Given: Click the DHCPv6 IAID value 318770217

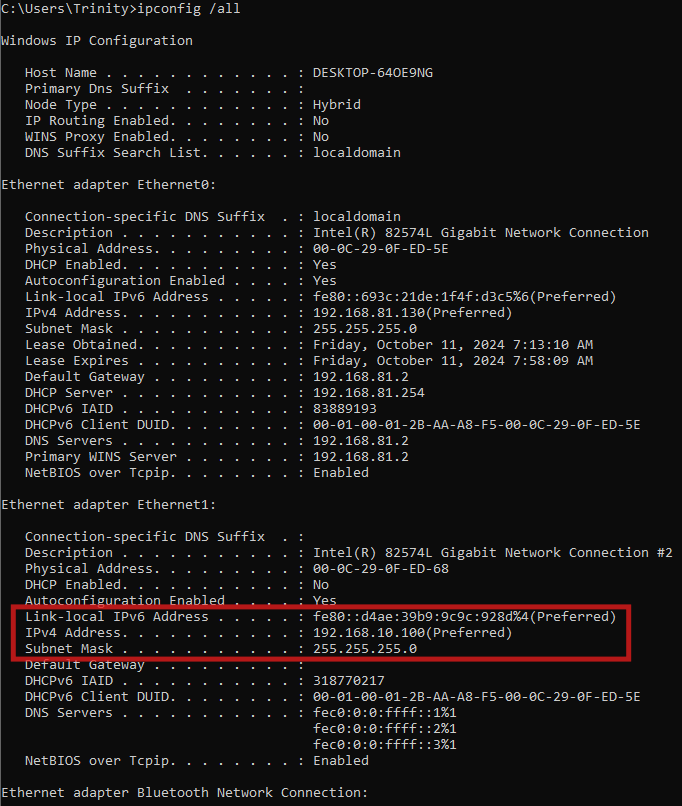Looking at the screenshot, I should coord(349,681).
